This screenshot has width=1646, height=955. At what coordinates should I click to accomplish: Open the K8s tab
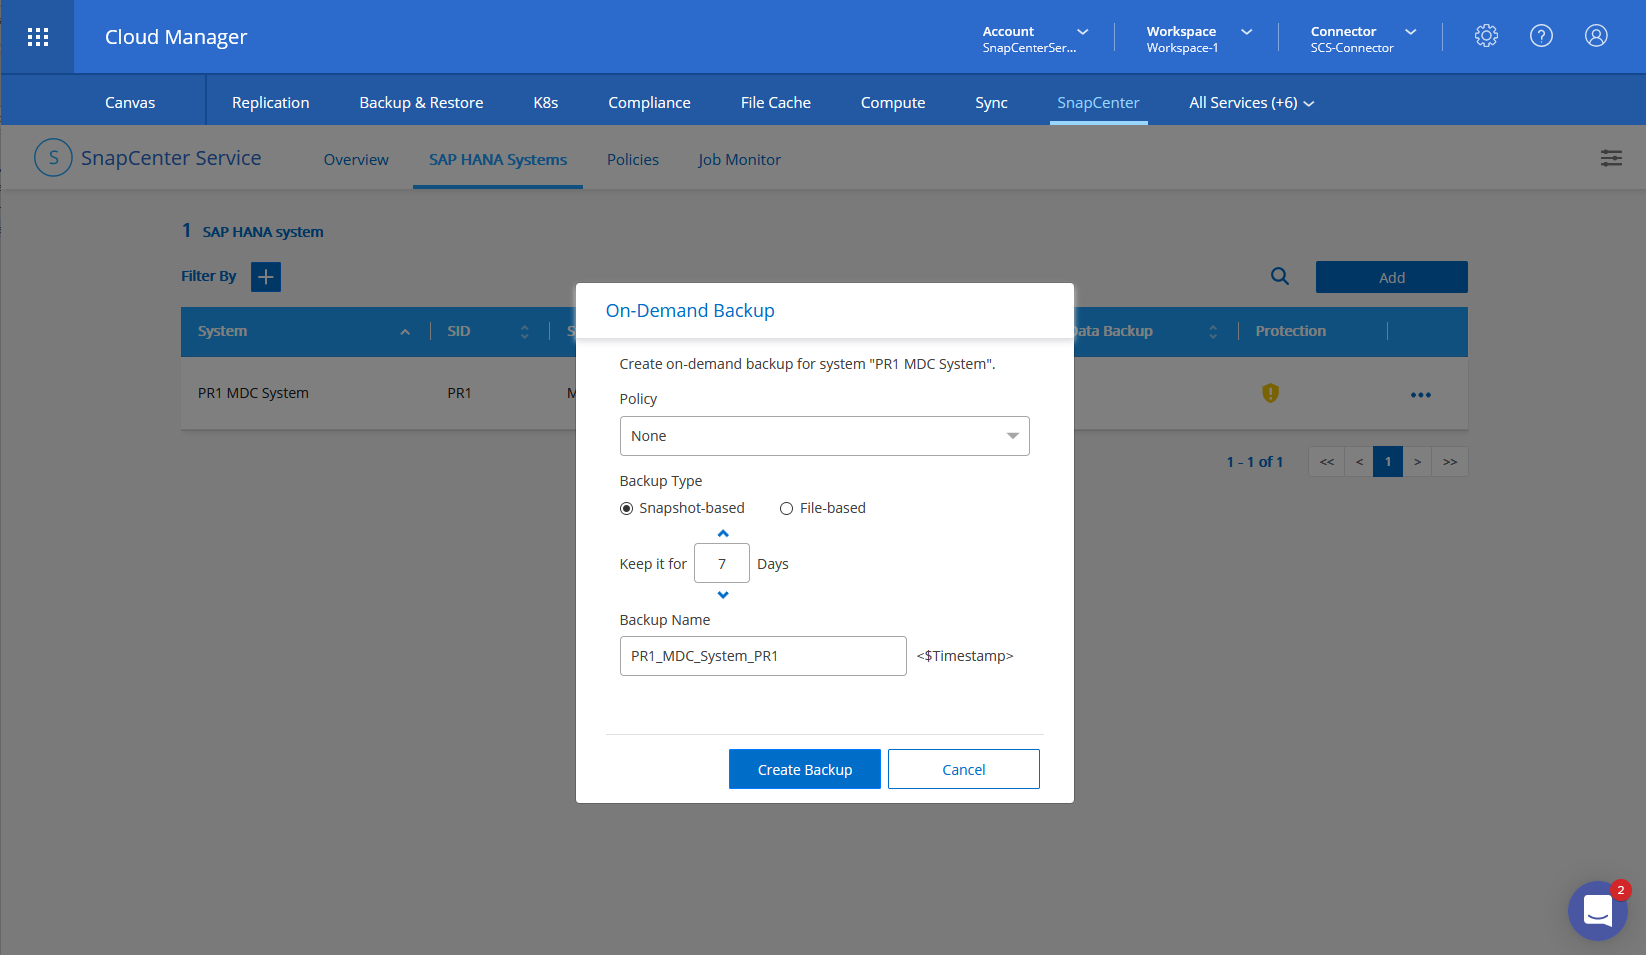click(x=546, y=103)
